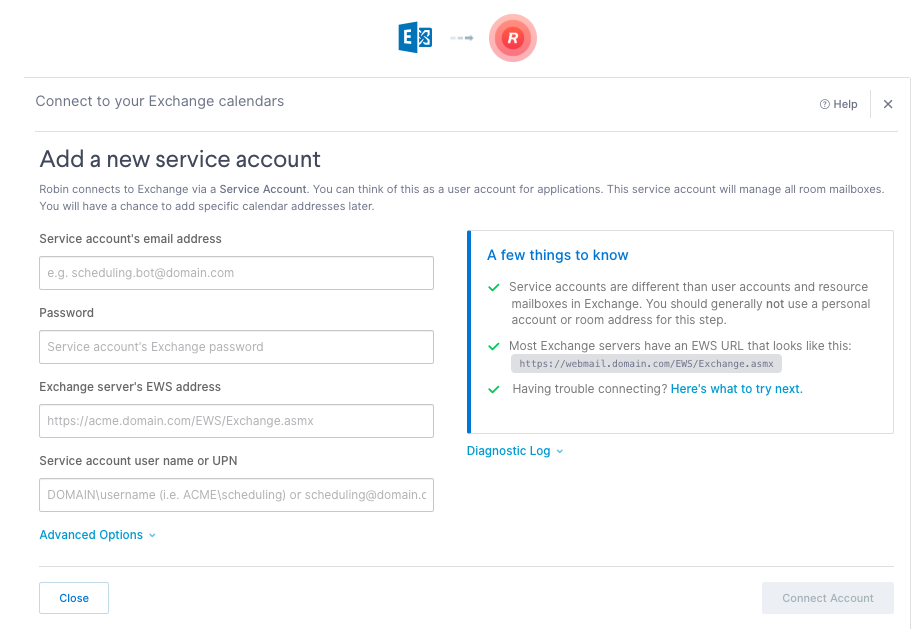Click the checkmark beside 'Service accounts are different'

(x=494, y=287)
